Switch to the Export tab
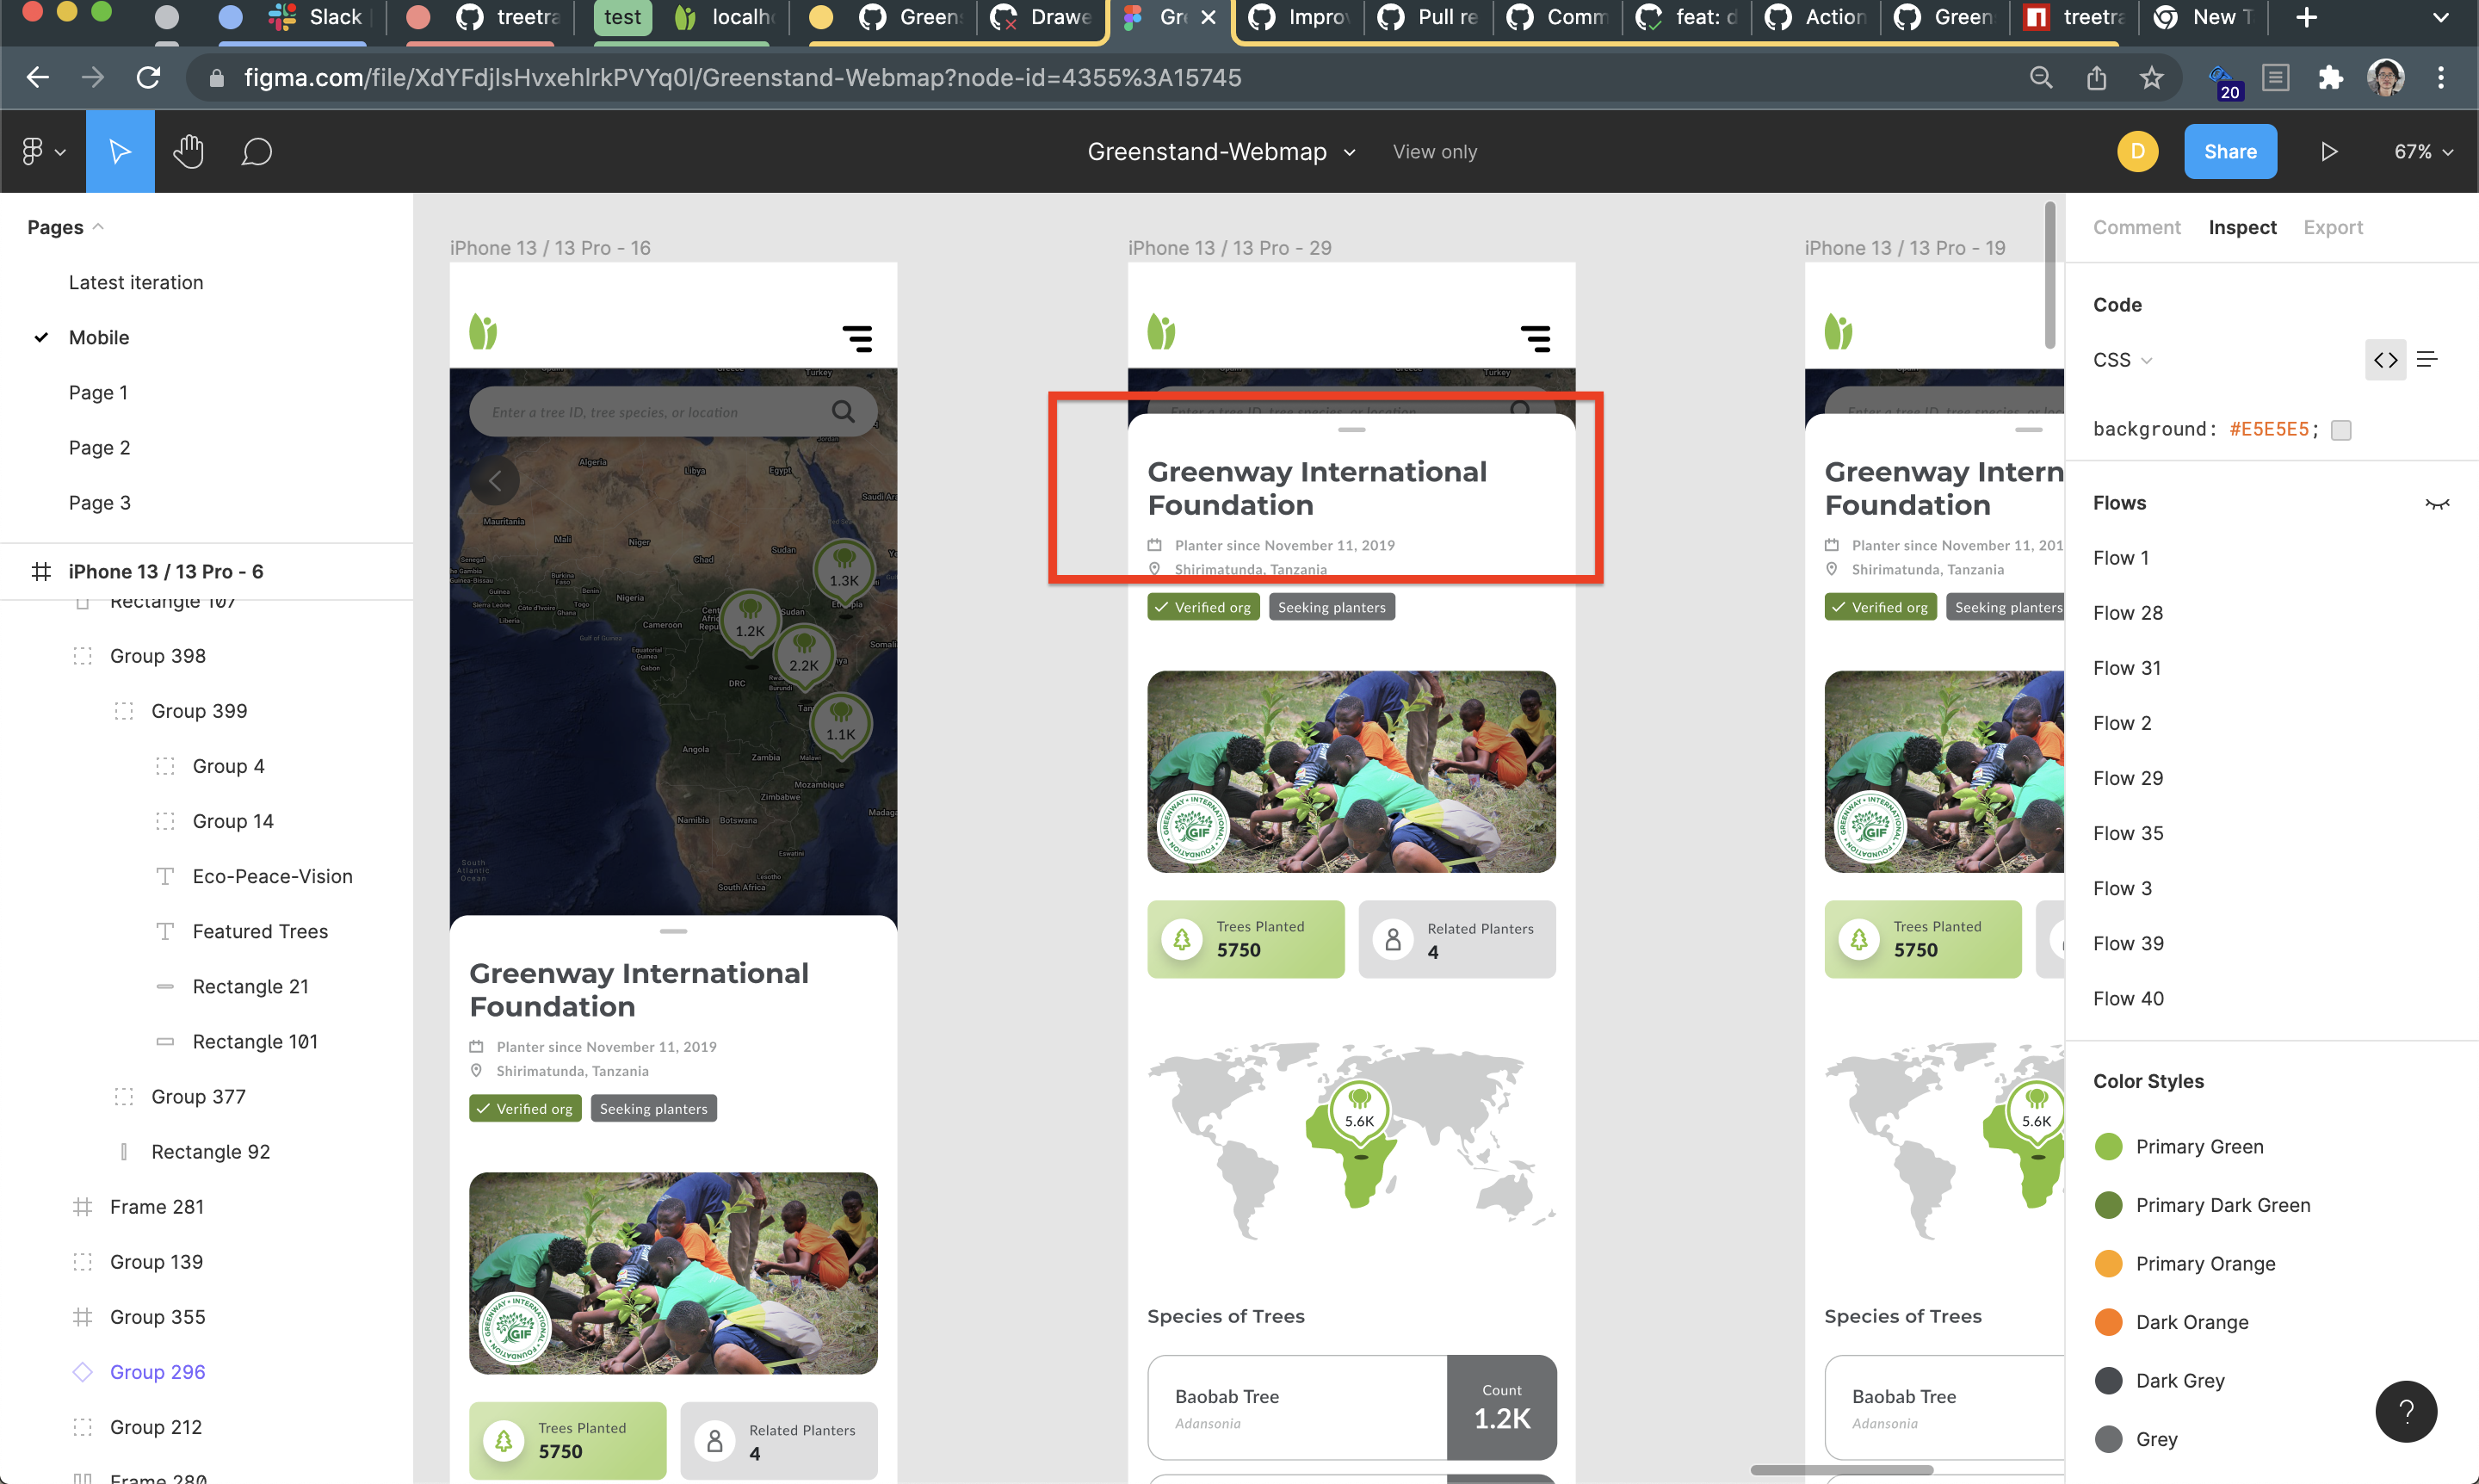This screenshot has width=2479, height=1484. [x=2333, y=227]
